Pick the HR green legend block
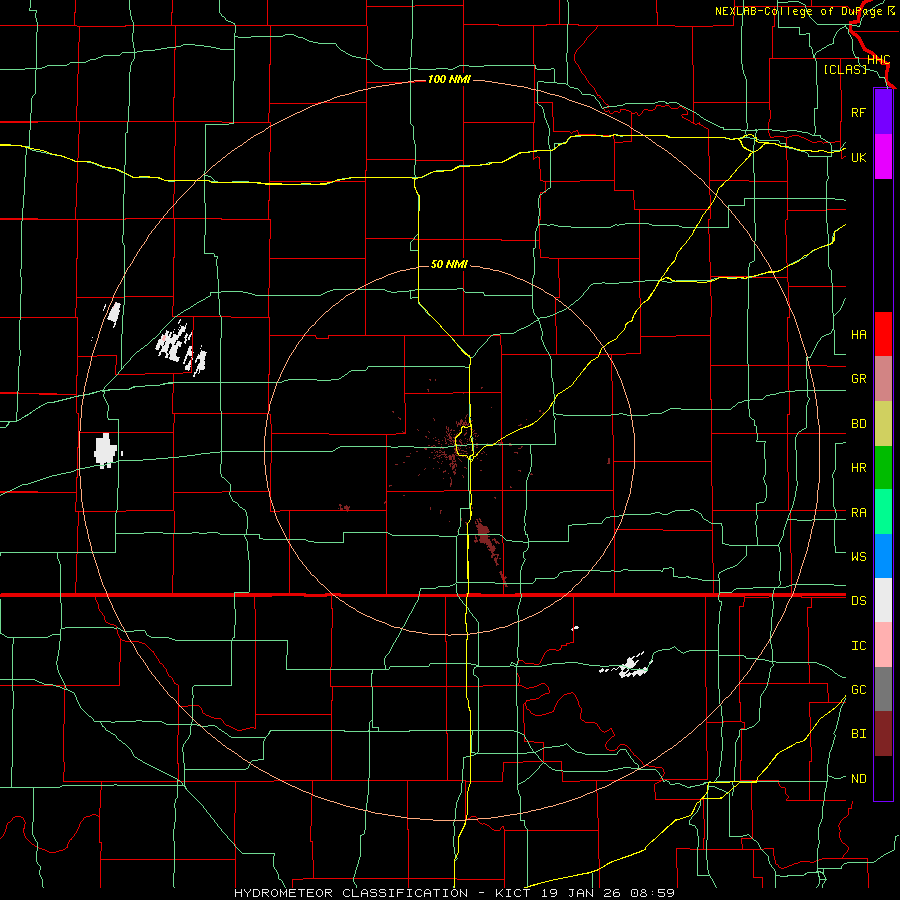This screenshot has width=900, height=900. [883, 468]
